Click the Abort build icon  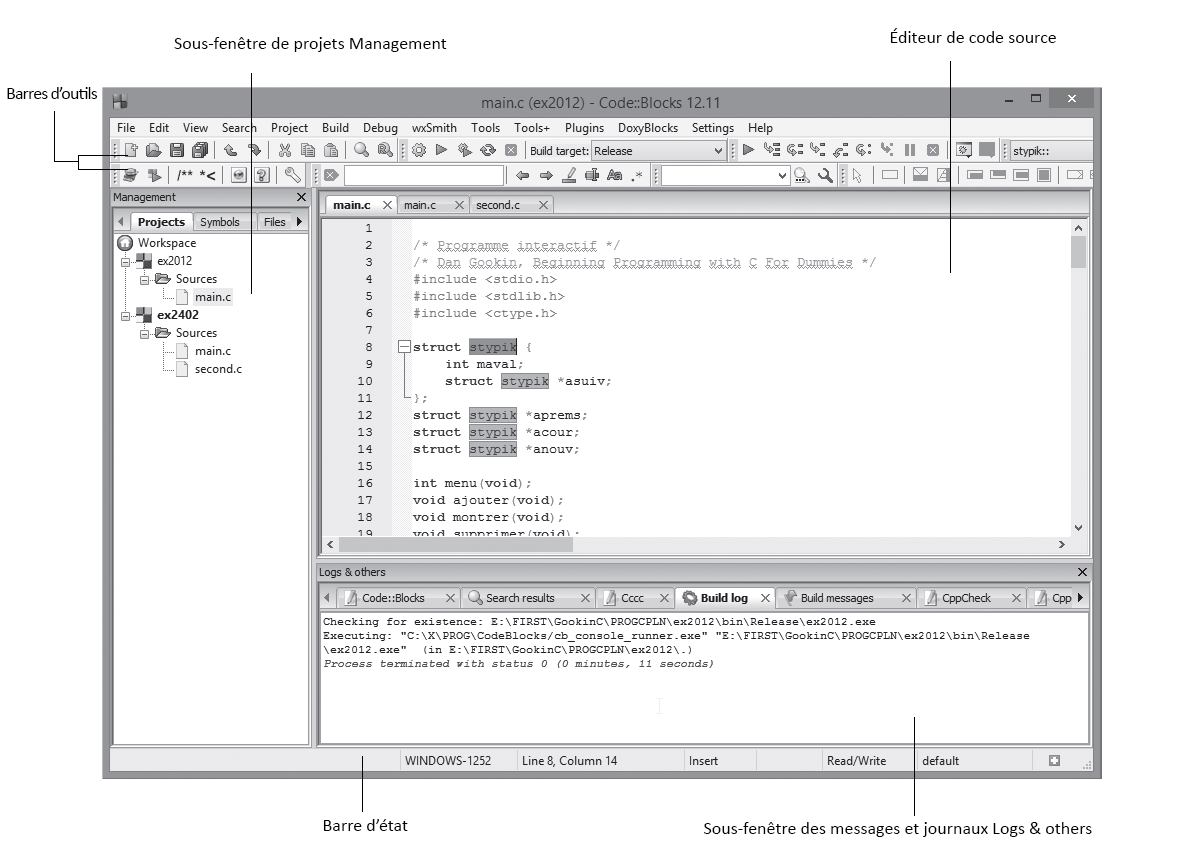point(511,151)
